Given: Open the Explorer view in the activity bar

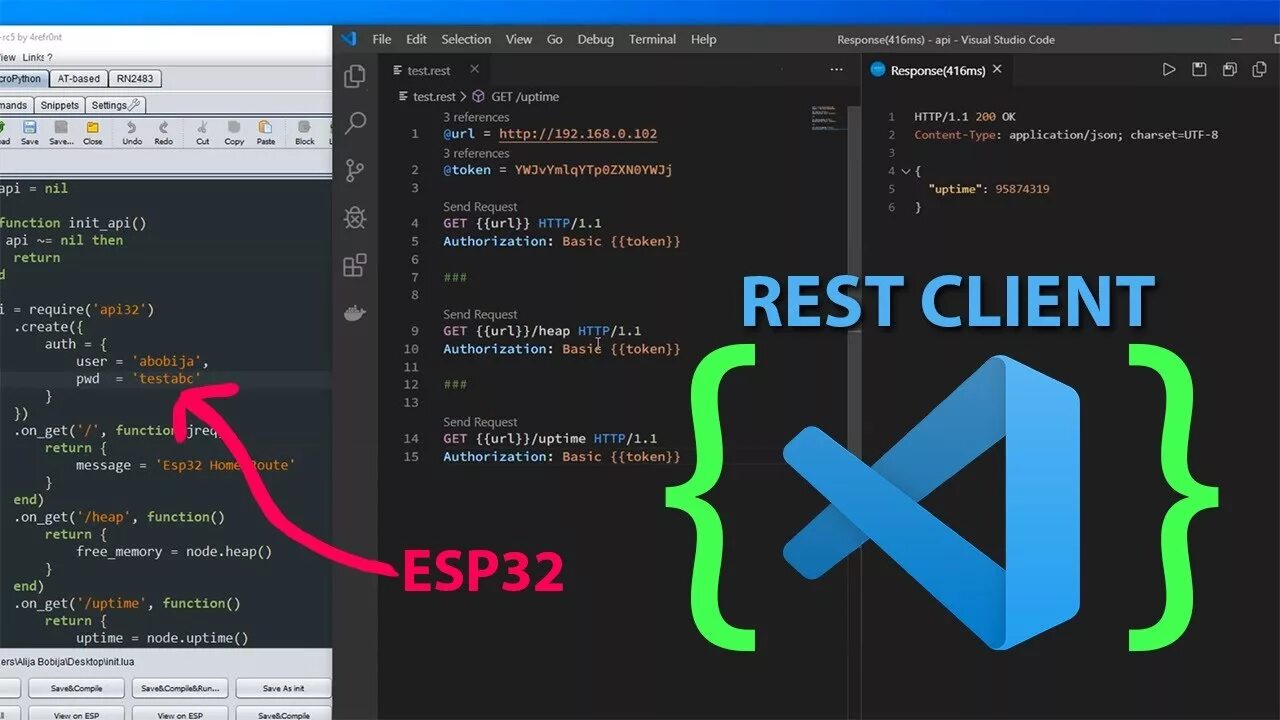Looking at the screenshot, I should (354, 77).
